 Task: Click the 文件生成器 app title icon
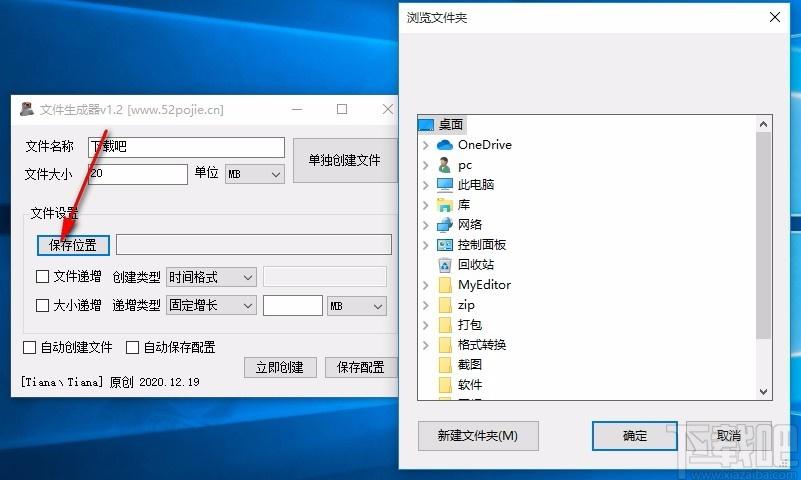(27, 109)
